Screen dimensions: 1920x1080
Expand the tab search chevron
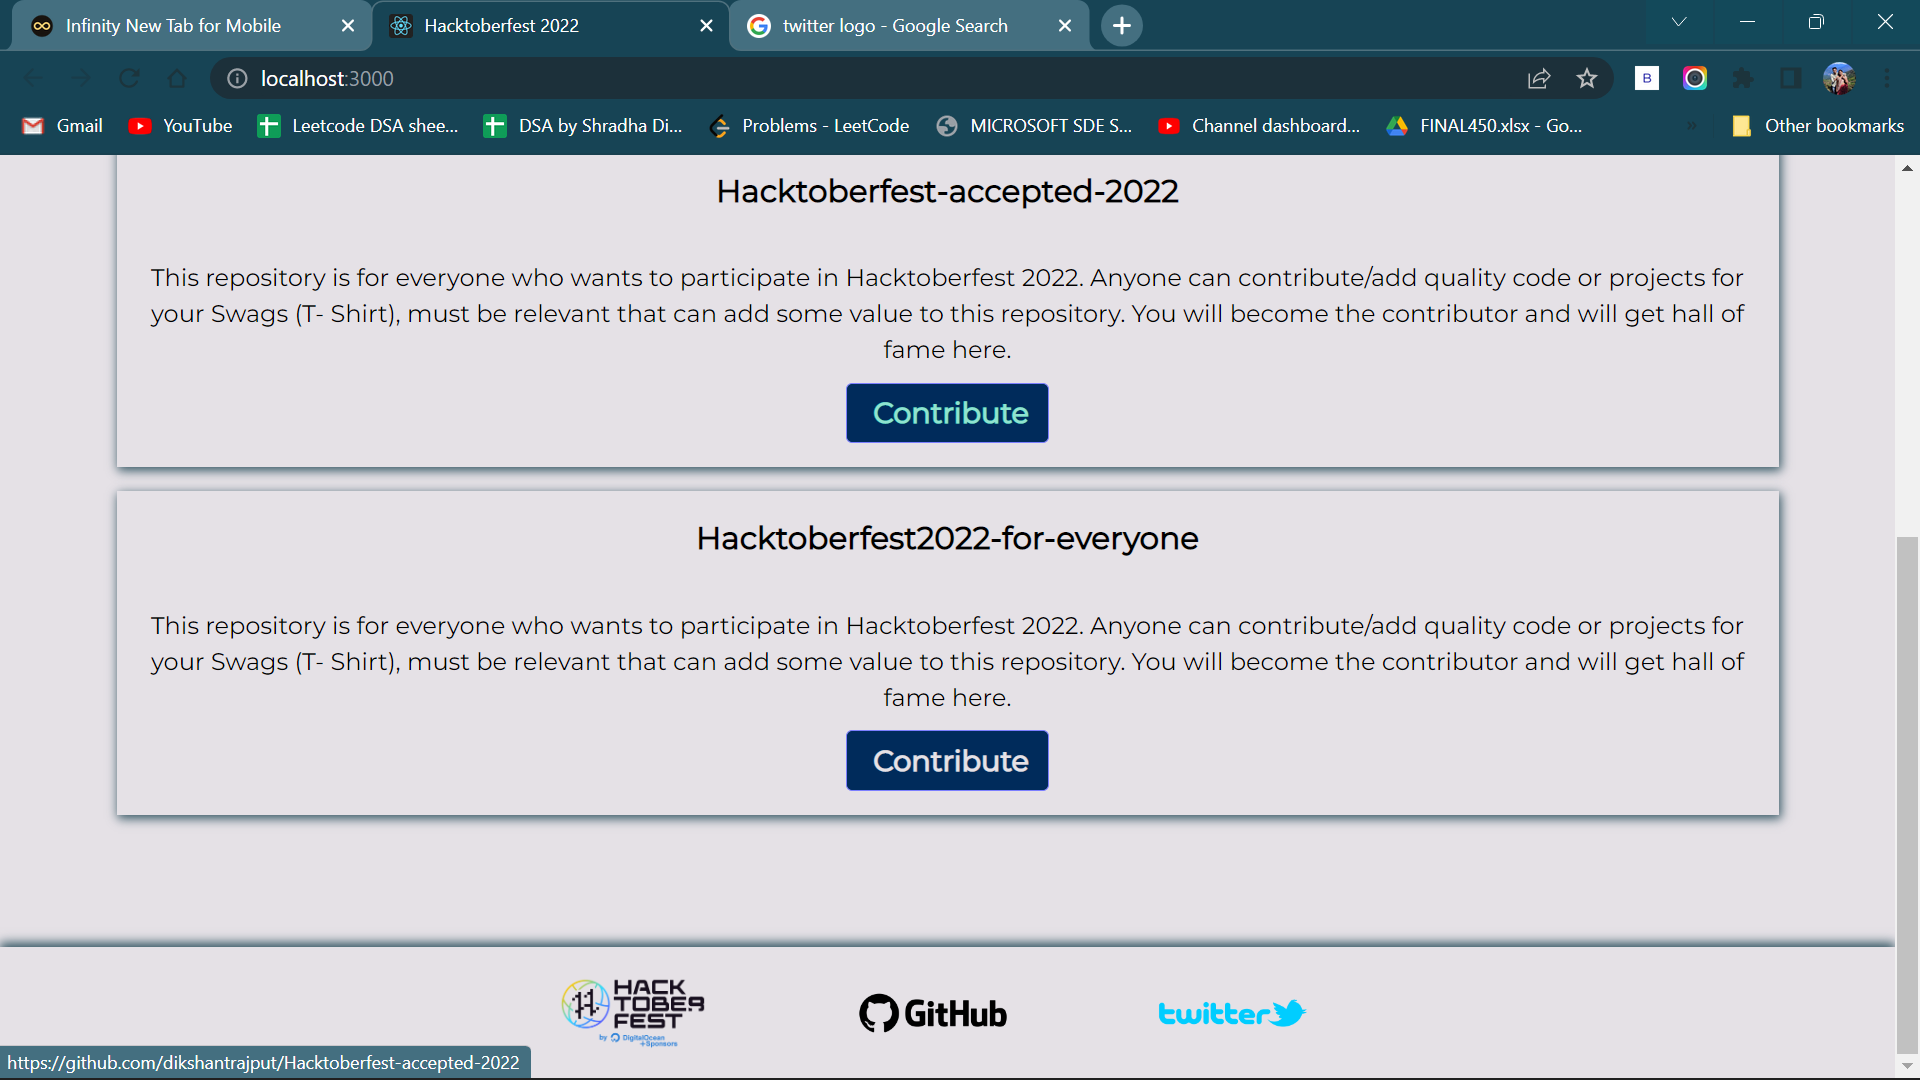1679,22
